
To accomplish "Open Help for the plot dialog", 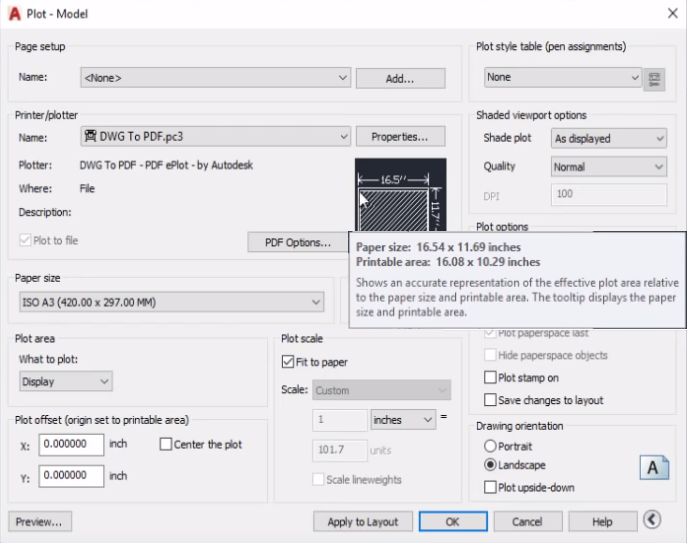I will click(x=603, y=522).
